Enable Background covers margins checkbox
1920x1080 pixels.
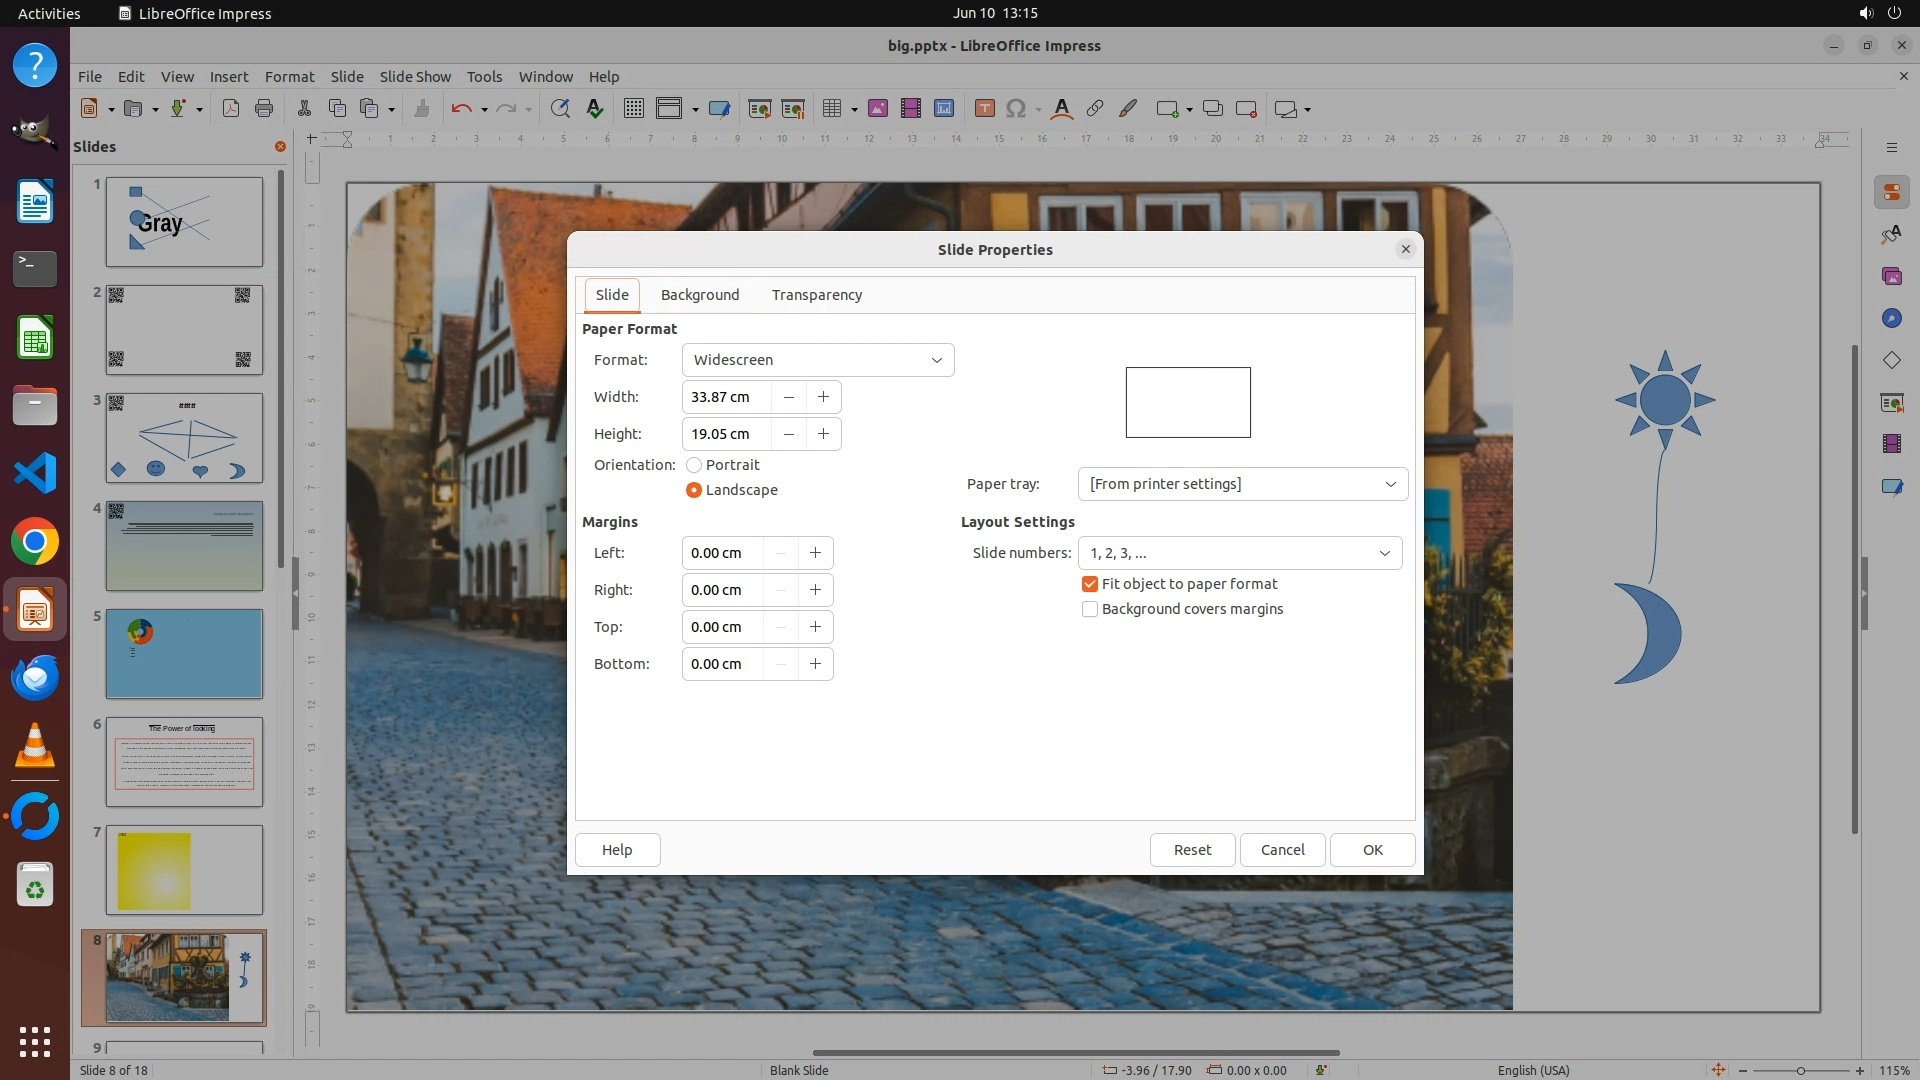point(1090,609)
